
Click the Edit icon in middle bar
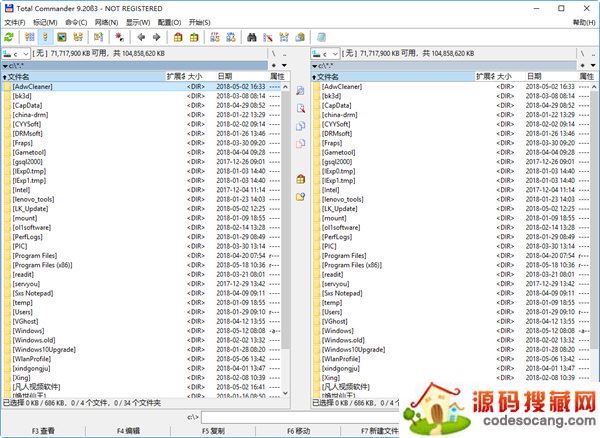pos(301,108)
